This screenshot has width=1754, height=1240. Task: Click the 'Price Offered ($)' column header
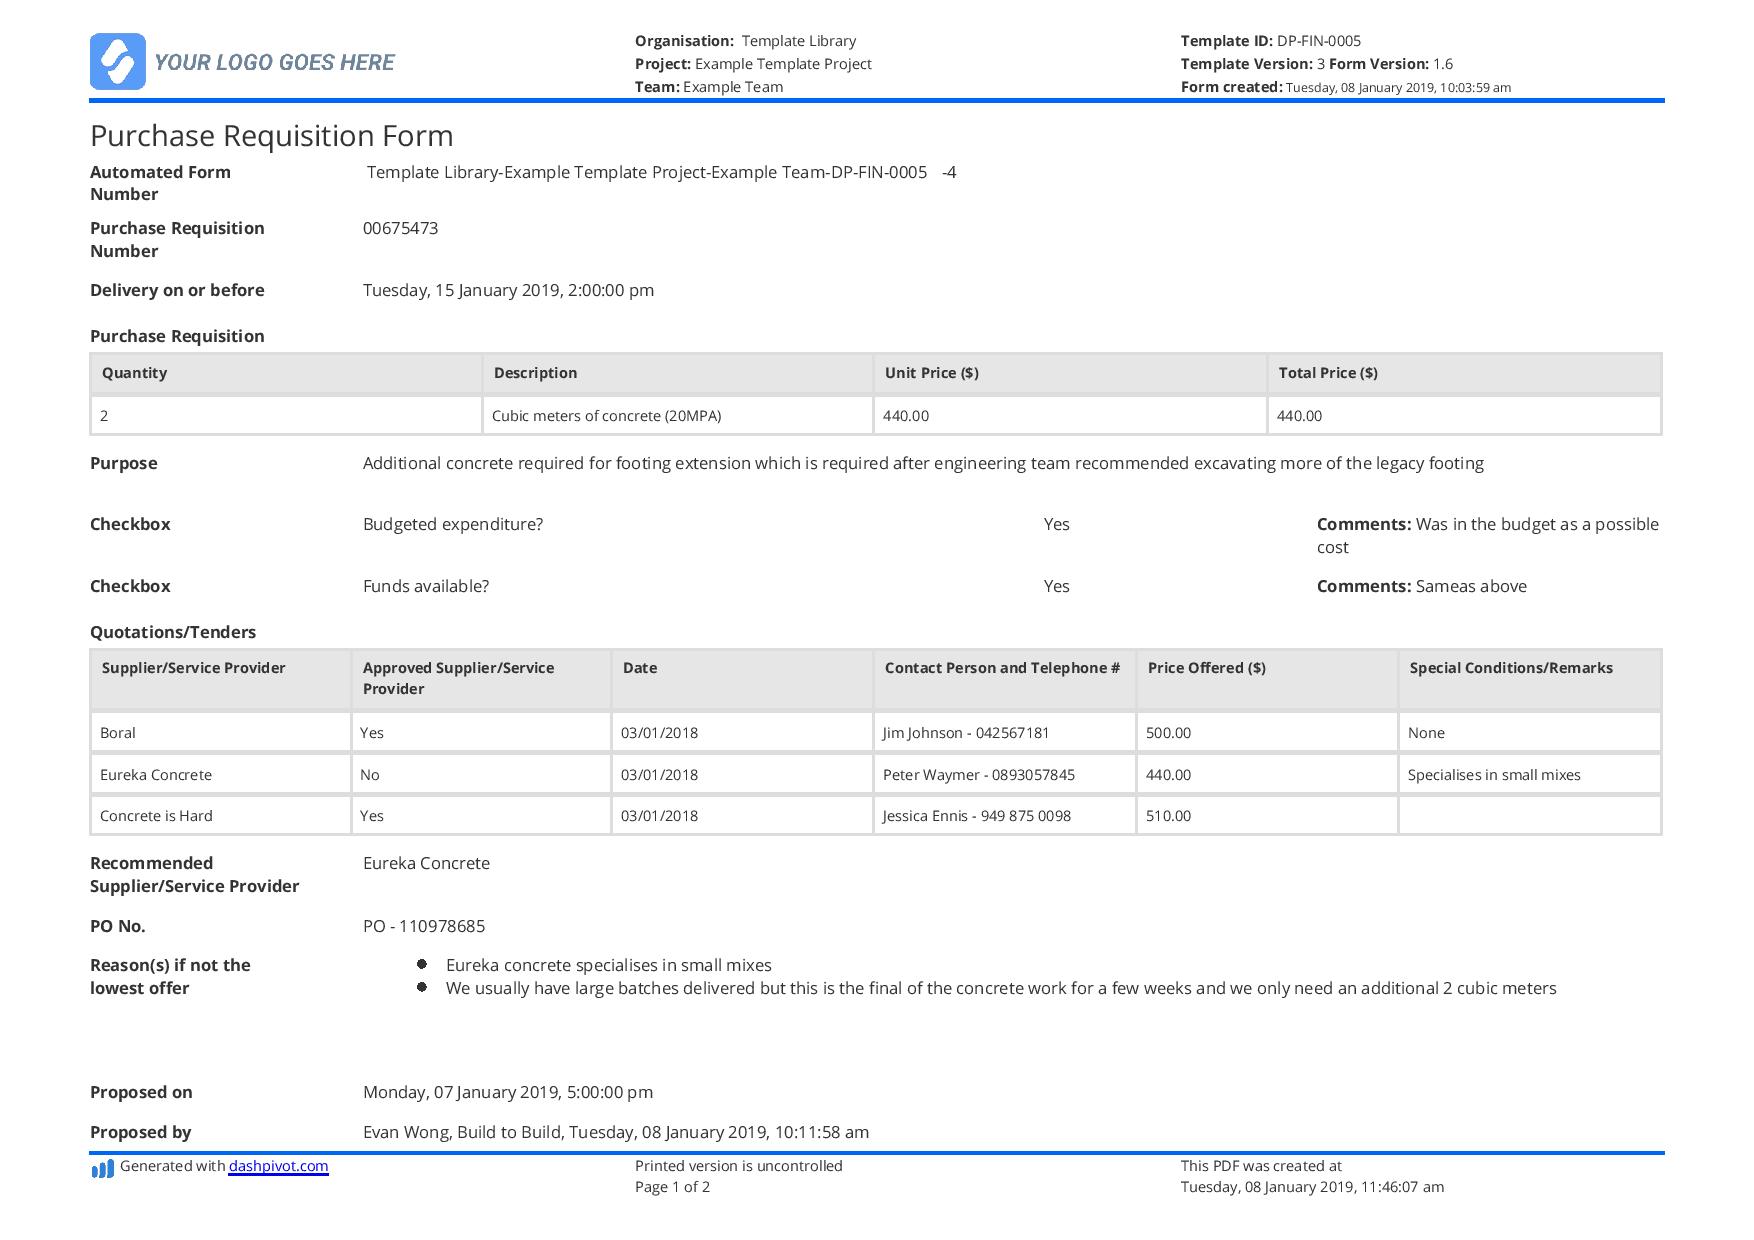[x=1208, y=667]
